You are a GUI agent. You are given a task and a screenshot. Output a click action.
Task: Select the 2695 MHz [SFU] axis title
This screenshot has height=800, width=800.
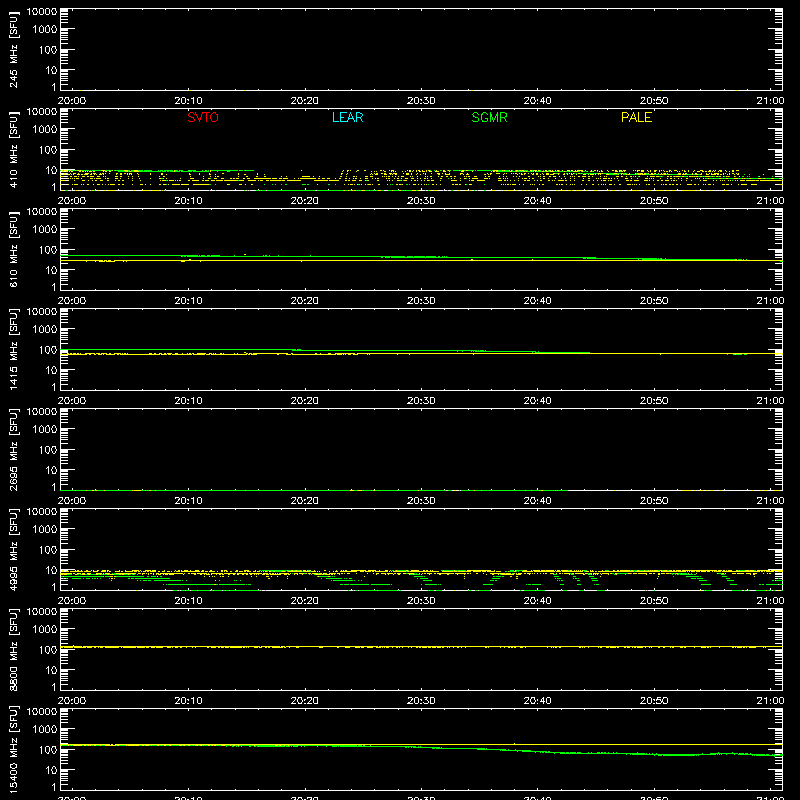point(13,450)
